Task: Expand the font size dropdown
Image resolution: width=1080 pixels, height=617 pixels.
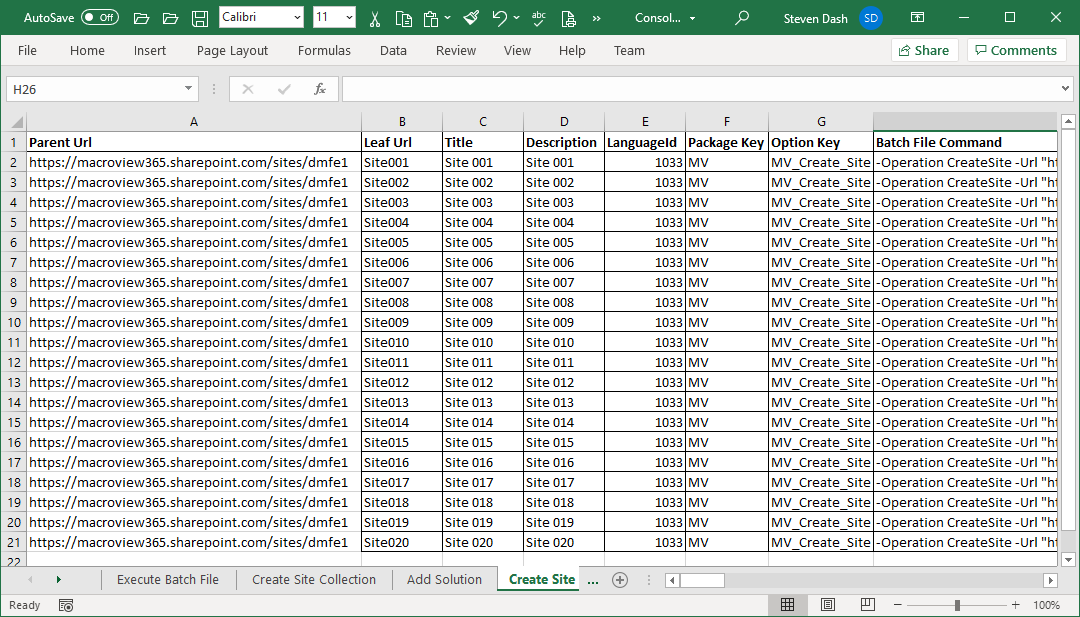Action: [x=348, y=18]
